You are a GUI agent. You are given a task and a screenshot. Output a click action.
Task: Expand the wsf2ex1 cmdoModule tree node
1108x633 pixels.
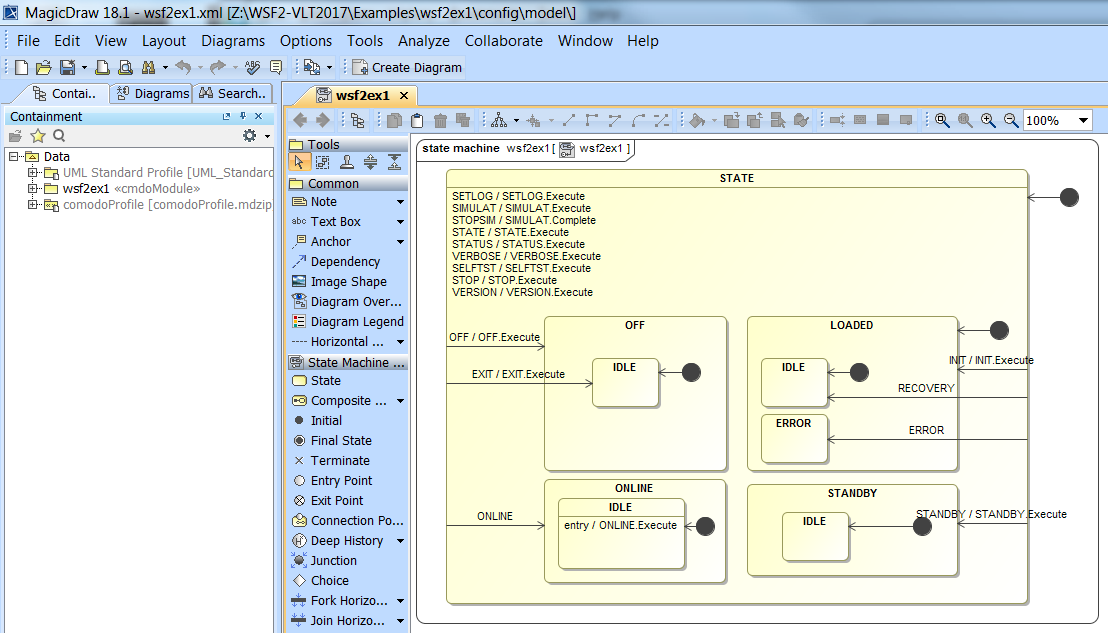[33, 189]
